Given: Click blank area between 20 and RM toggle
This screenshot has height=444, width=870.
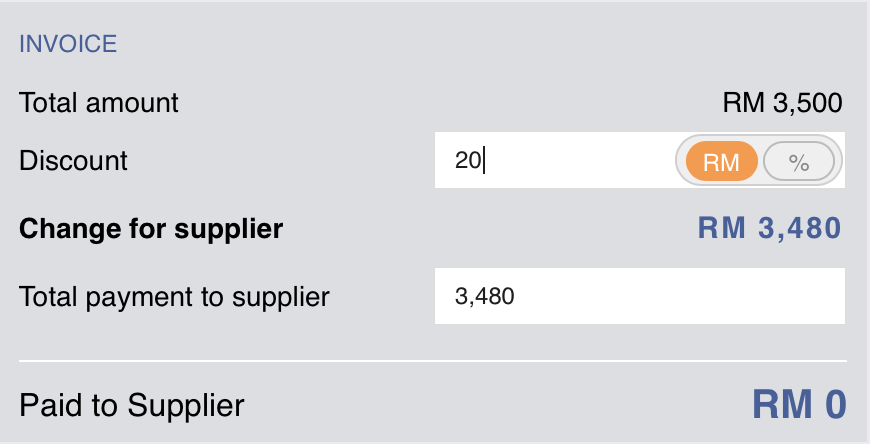Looking at the screenshot, I should 580,160.
